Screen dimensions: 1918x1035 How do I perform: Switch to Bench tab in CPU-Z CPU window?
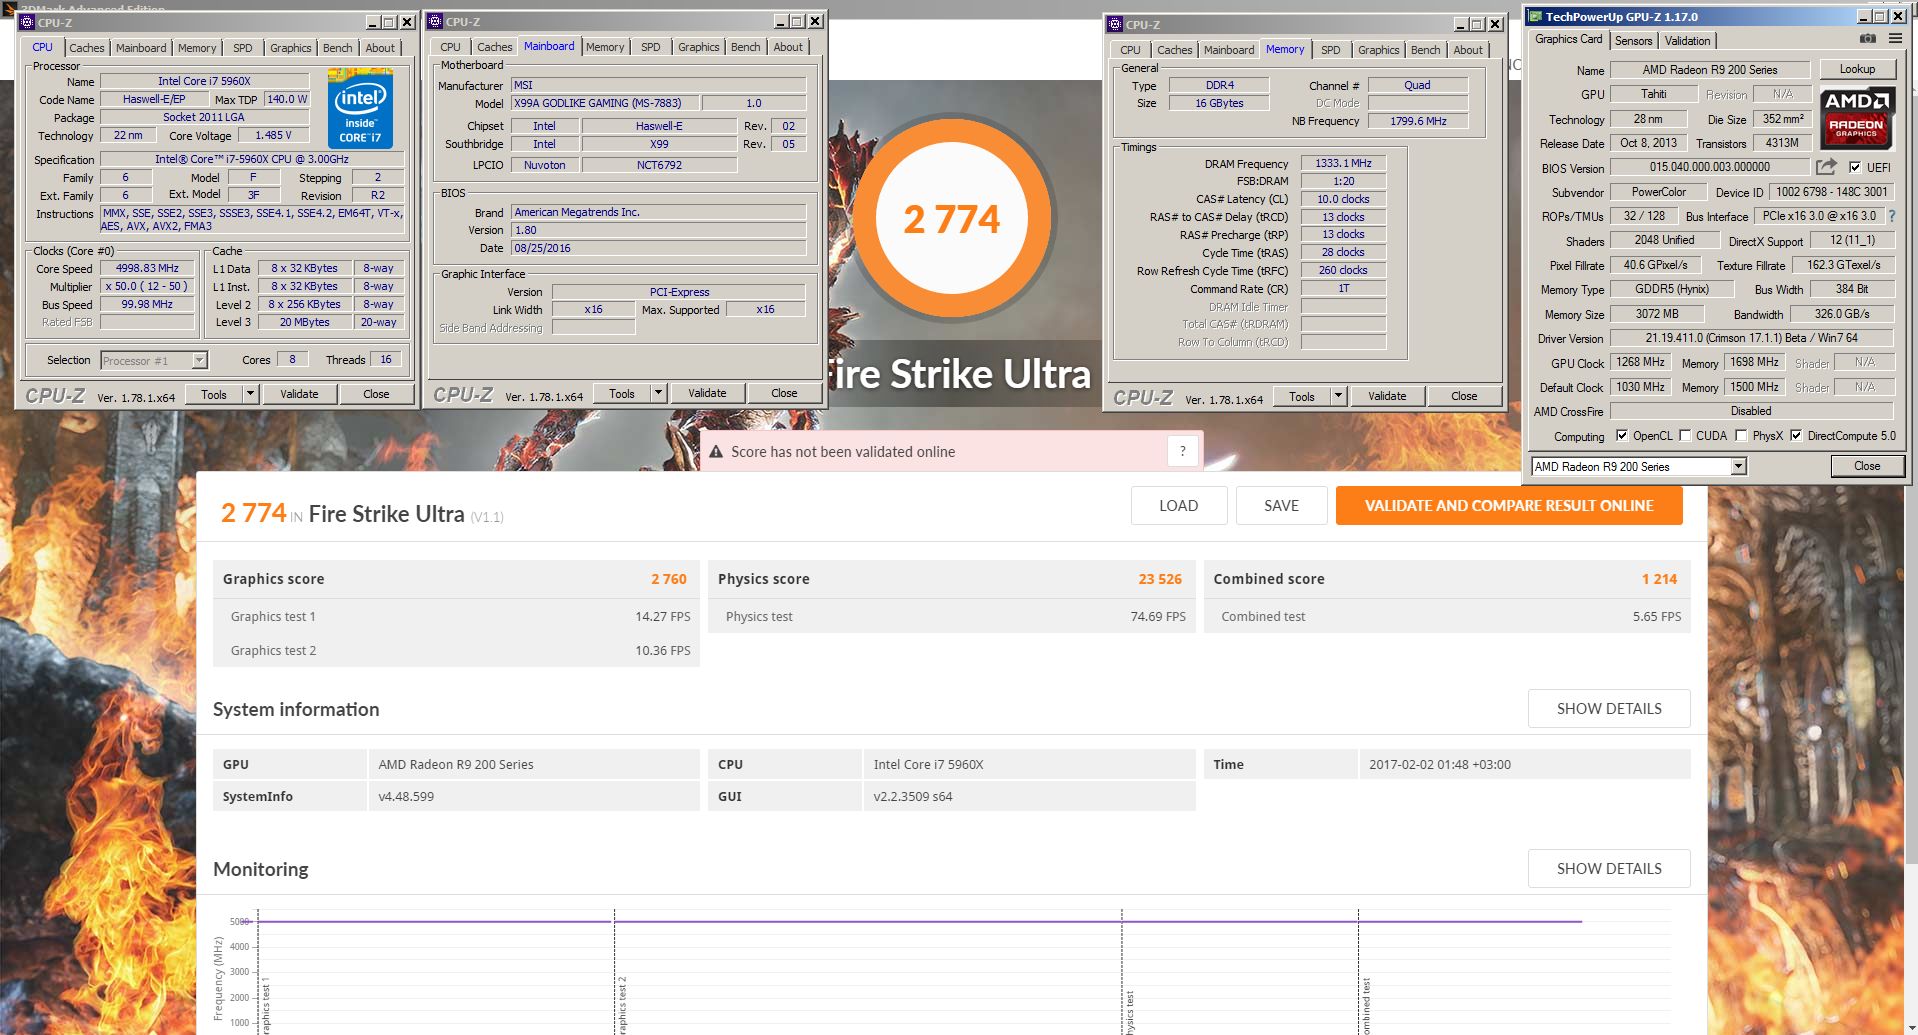point(337,48)
